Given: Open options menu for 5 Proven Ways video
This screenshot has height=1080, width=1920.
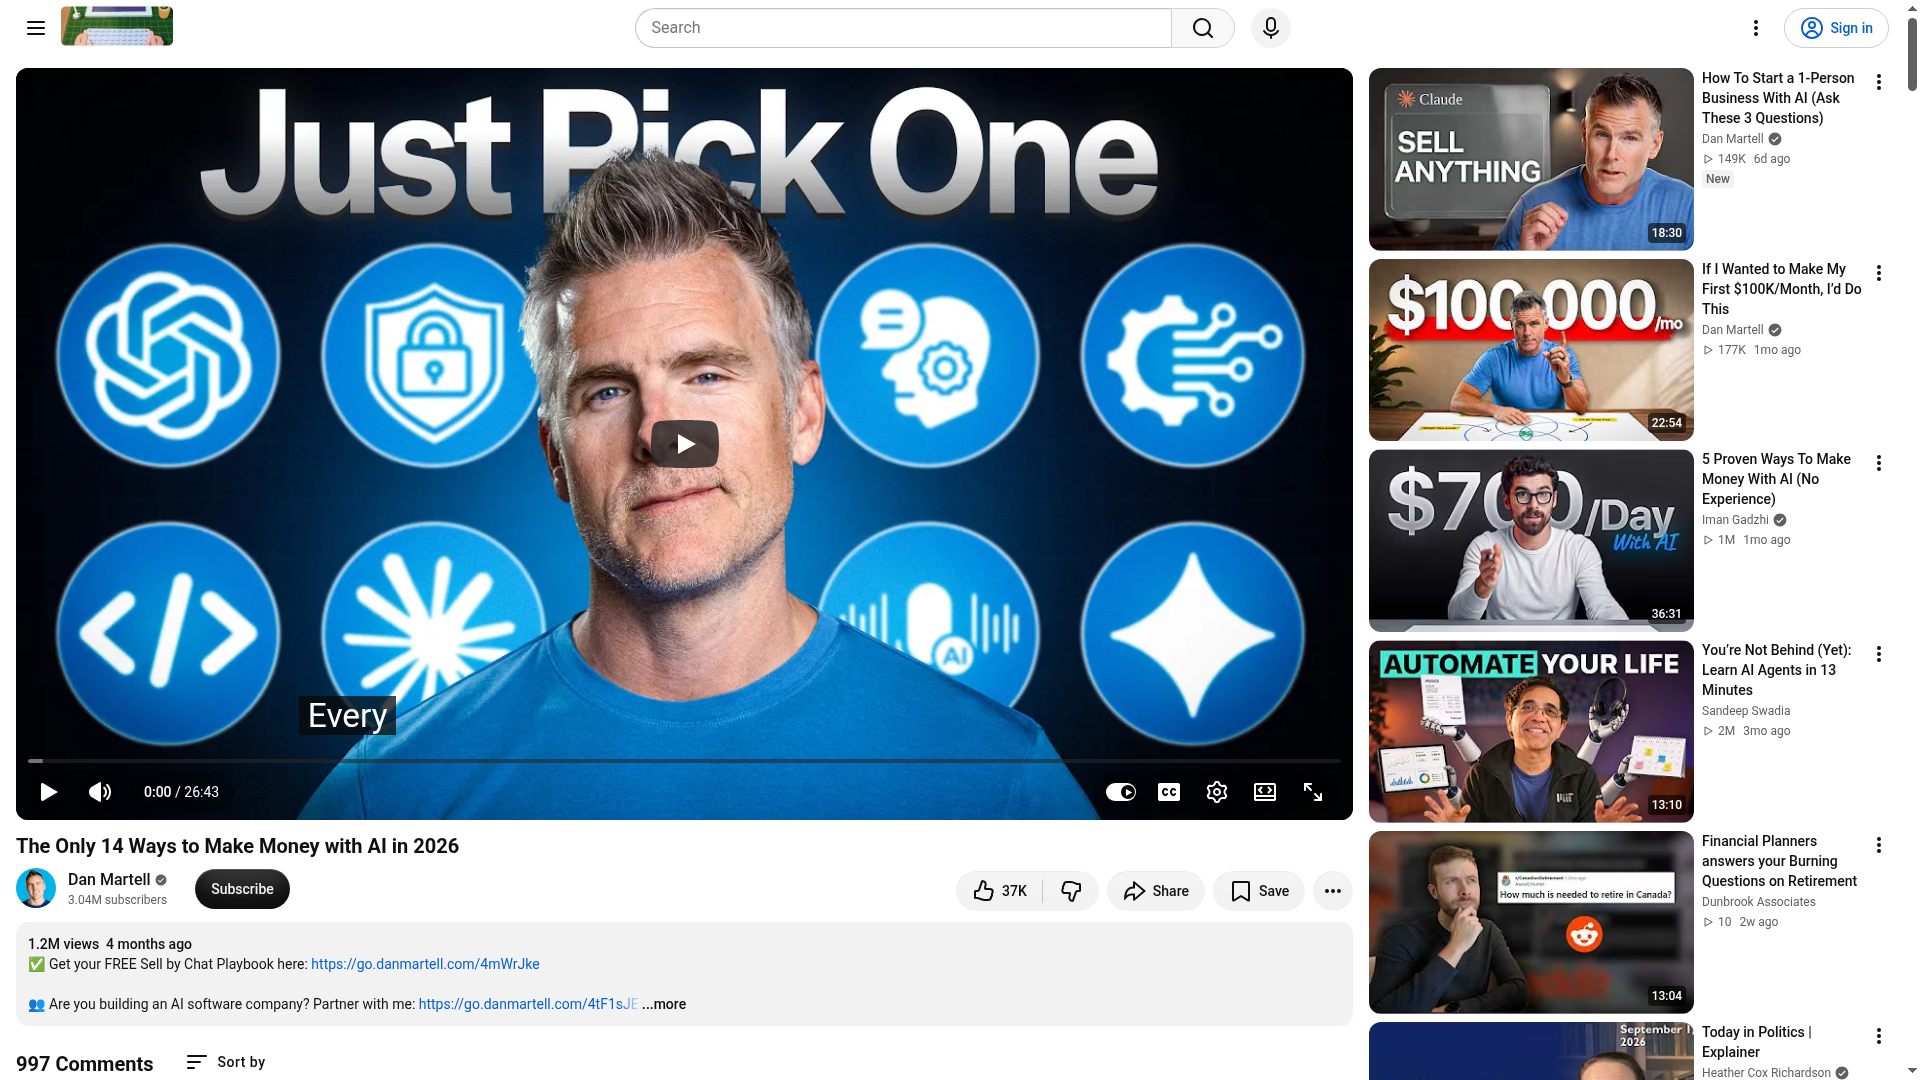Looking at the screenshot, I should [1879, 463].
